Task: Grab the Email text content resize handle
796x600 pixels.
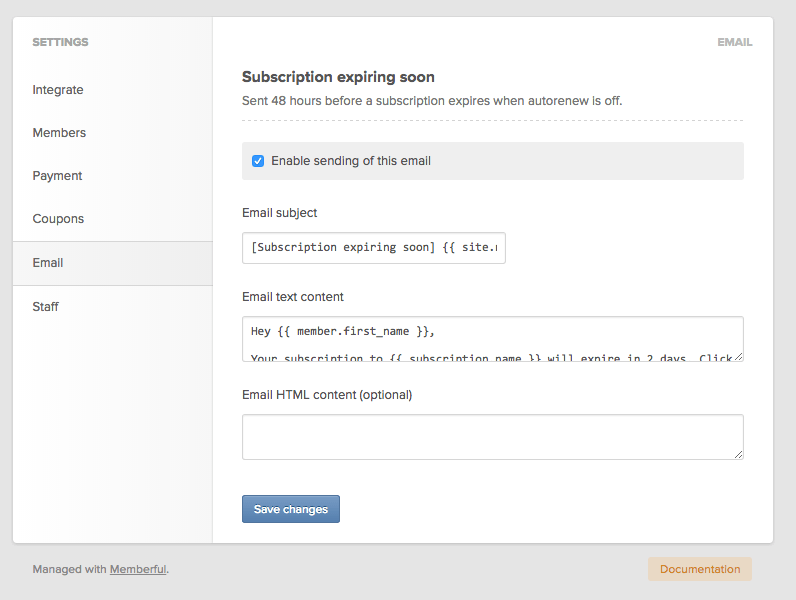Action: click(738, 356)
